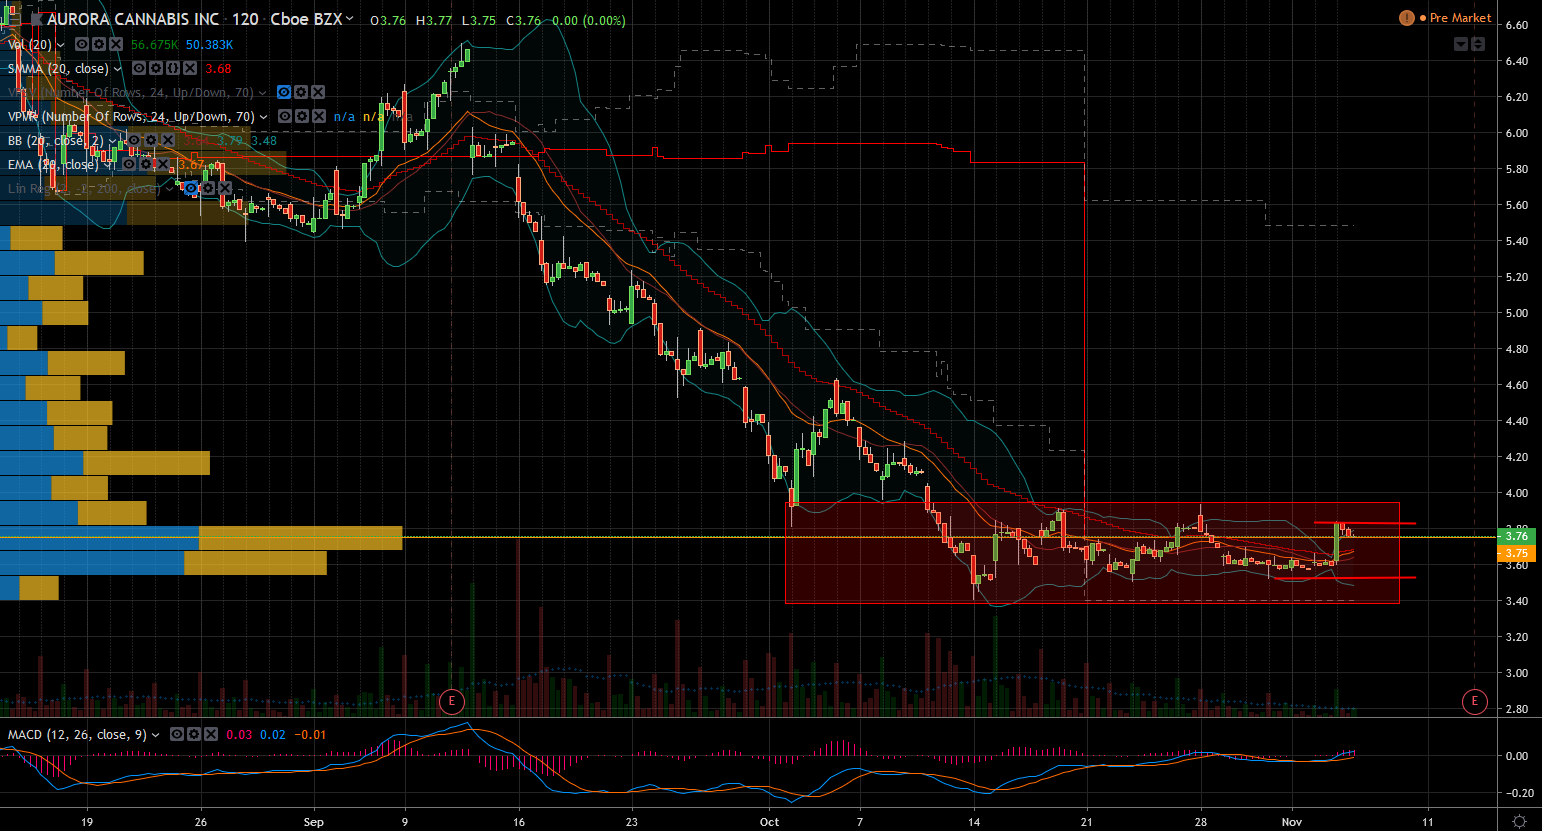Expand the SMMA (20, close) dropdown arrow

pyautogui.click(x=118, y=69)
